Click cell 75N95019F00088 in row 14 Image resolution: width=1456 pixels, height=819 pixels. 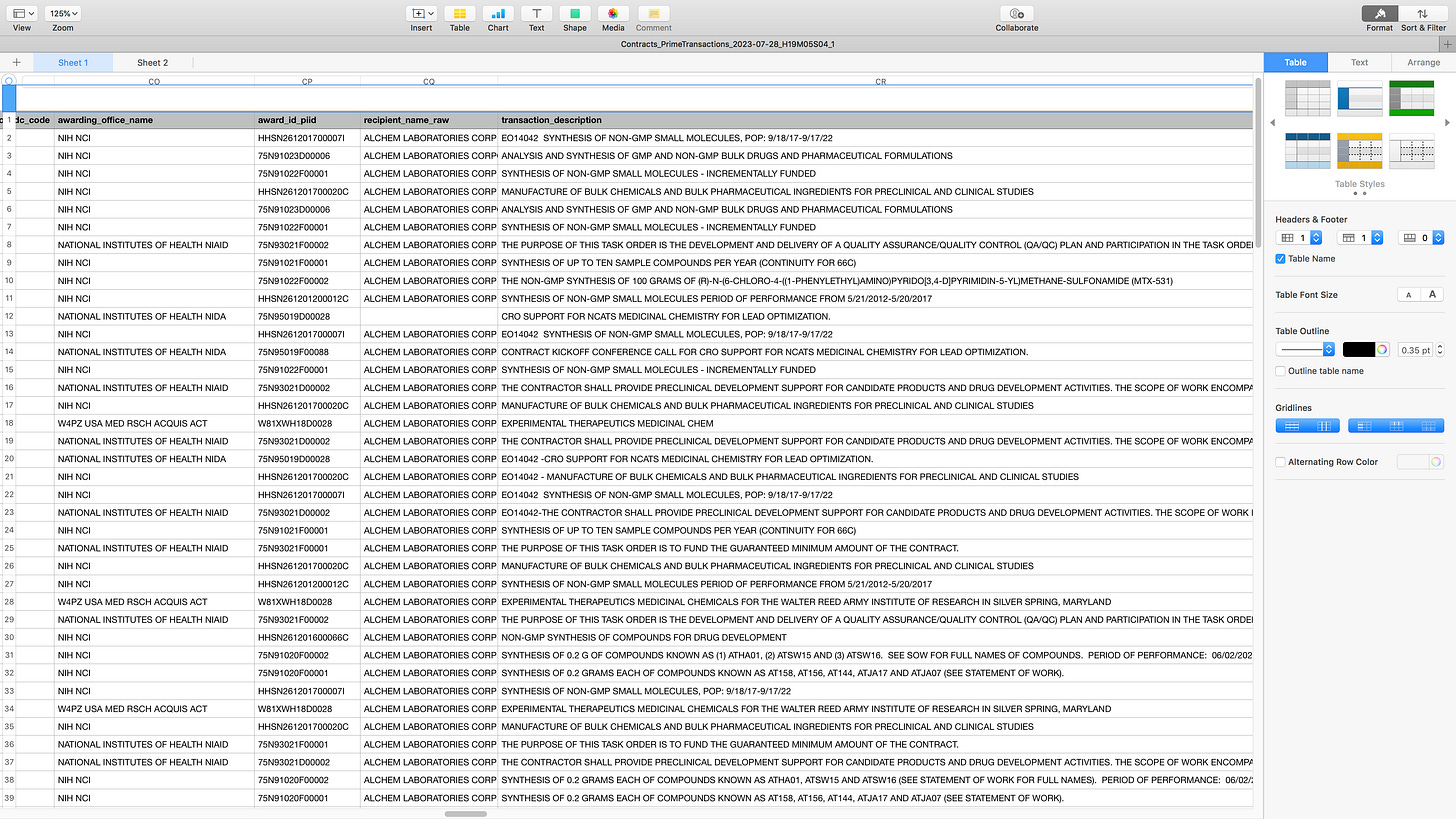coord(307,352)
